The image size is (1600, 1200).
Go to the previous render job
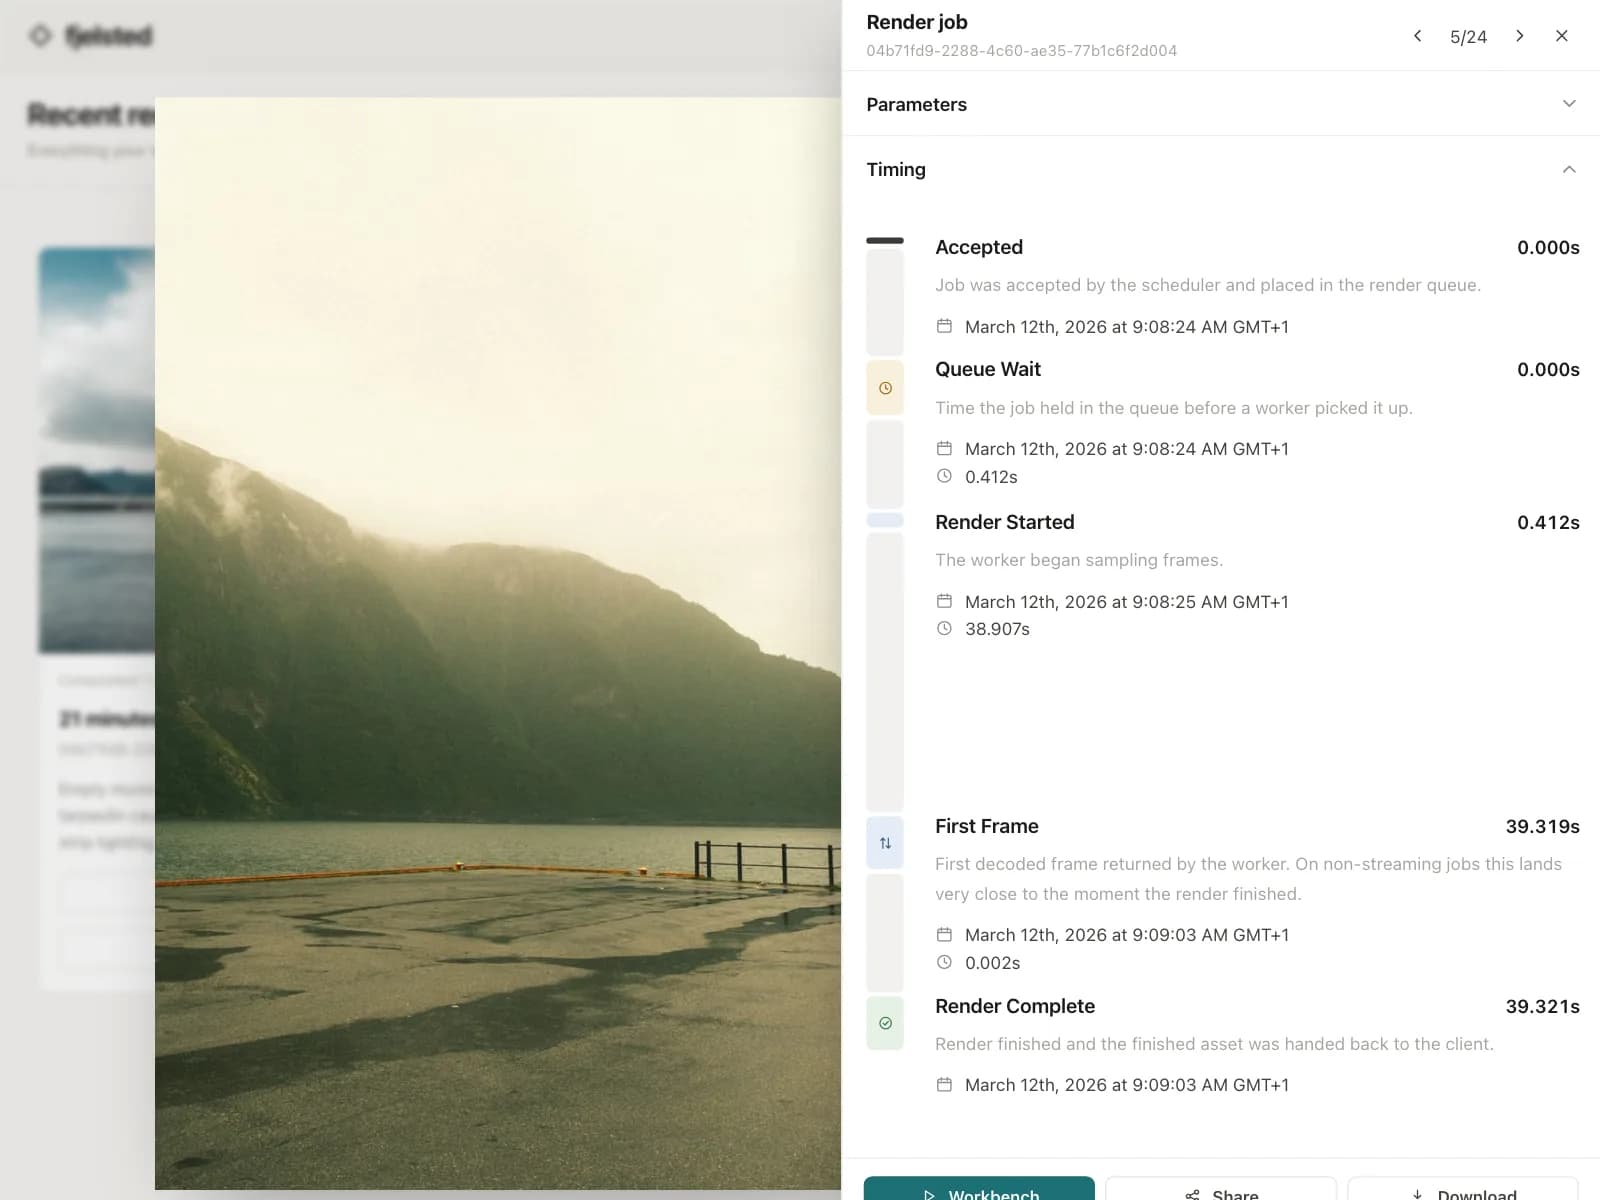pos(1417,36)
